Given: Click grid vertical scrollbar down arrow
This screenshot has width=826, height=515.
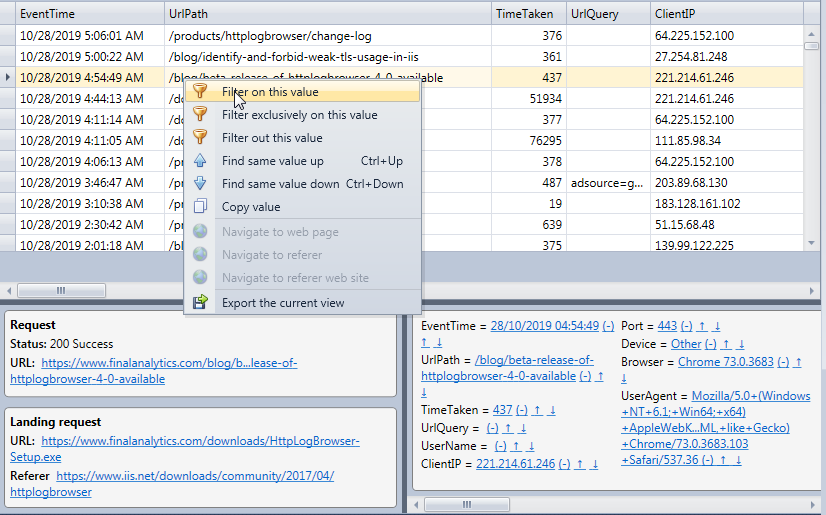Looking at the screenshot, I should click(x=811, y=243).
